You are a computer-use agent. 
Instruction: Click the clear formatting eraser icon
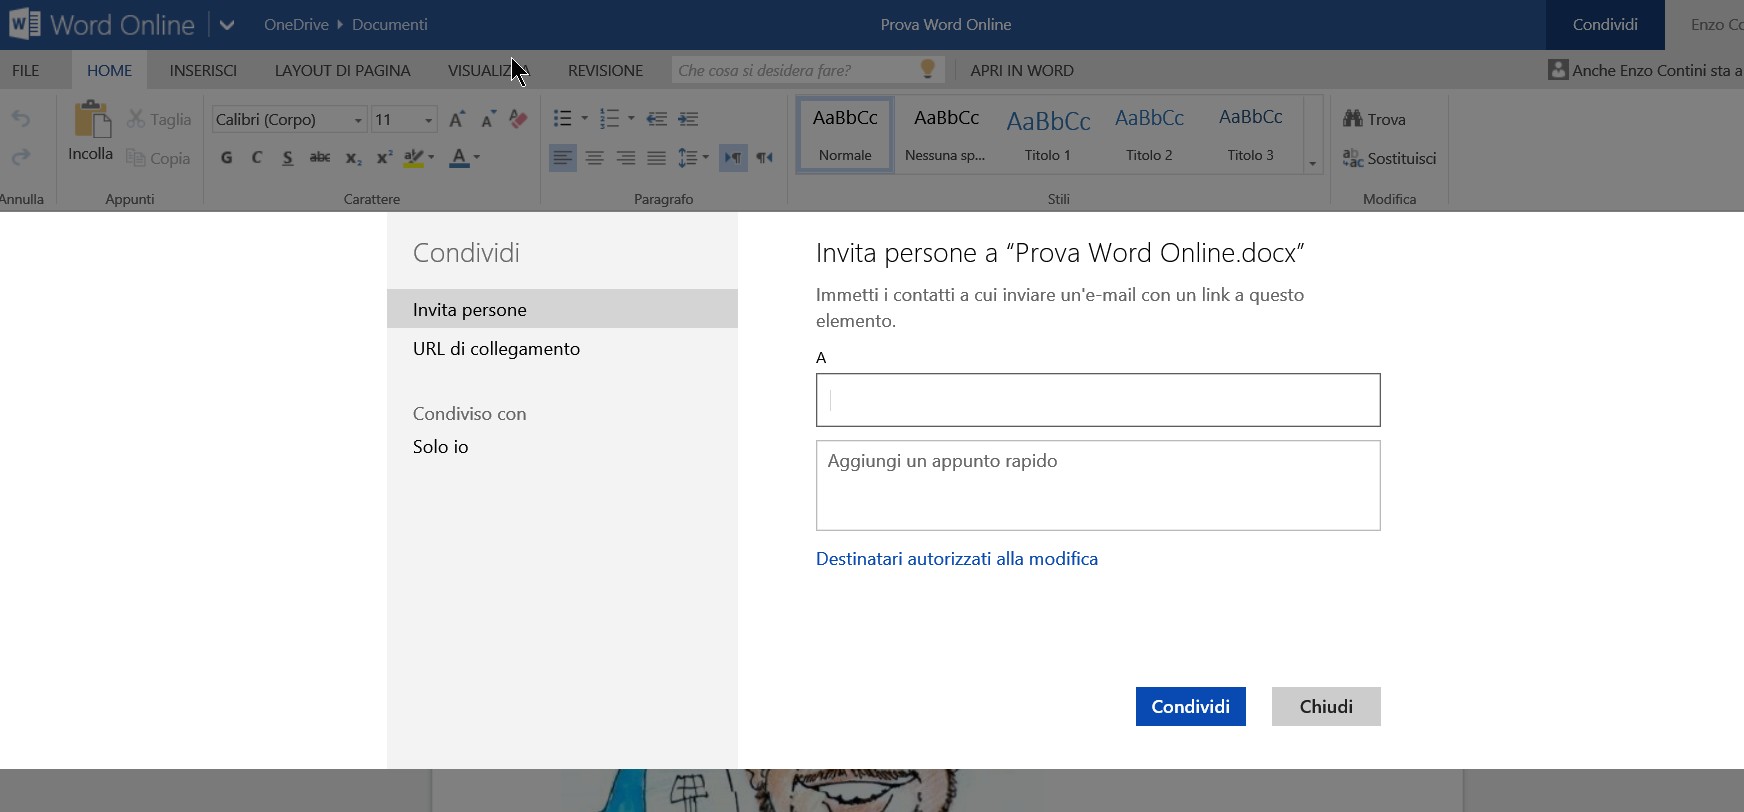[518, 119]
